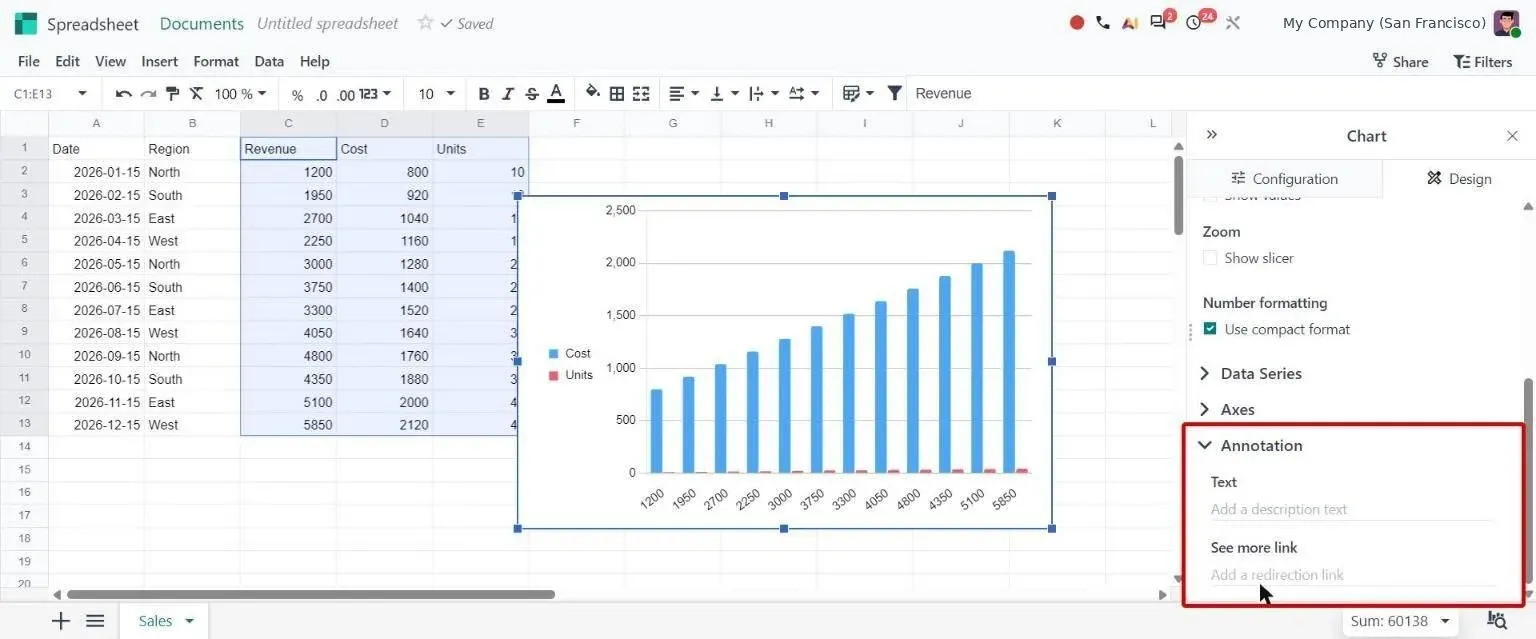
Task: Open the AI assistant icon
Action: point(1129,23)
